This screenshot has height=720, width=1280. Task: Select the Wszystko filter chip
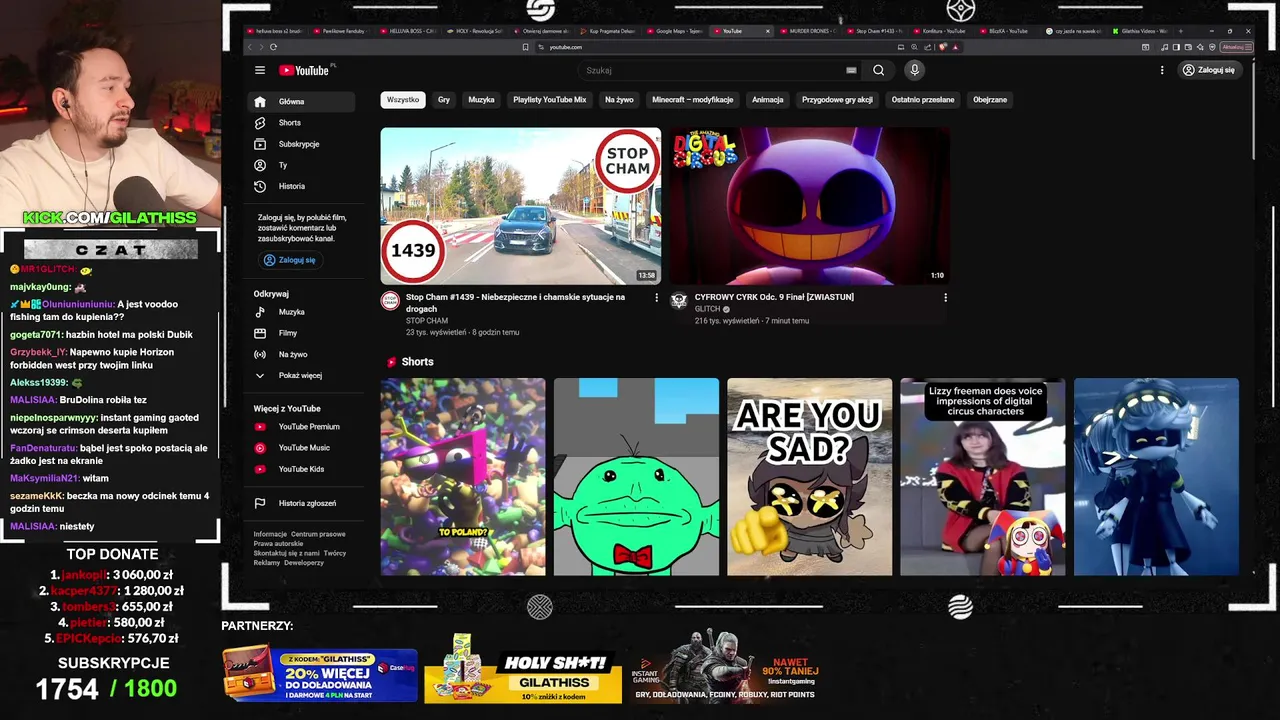point(403,100)
